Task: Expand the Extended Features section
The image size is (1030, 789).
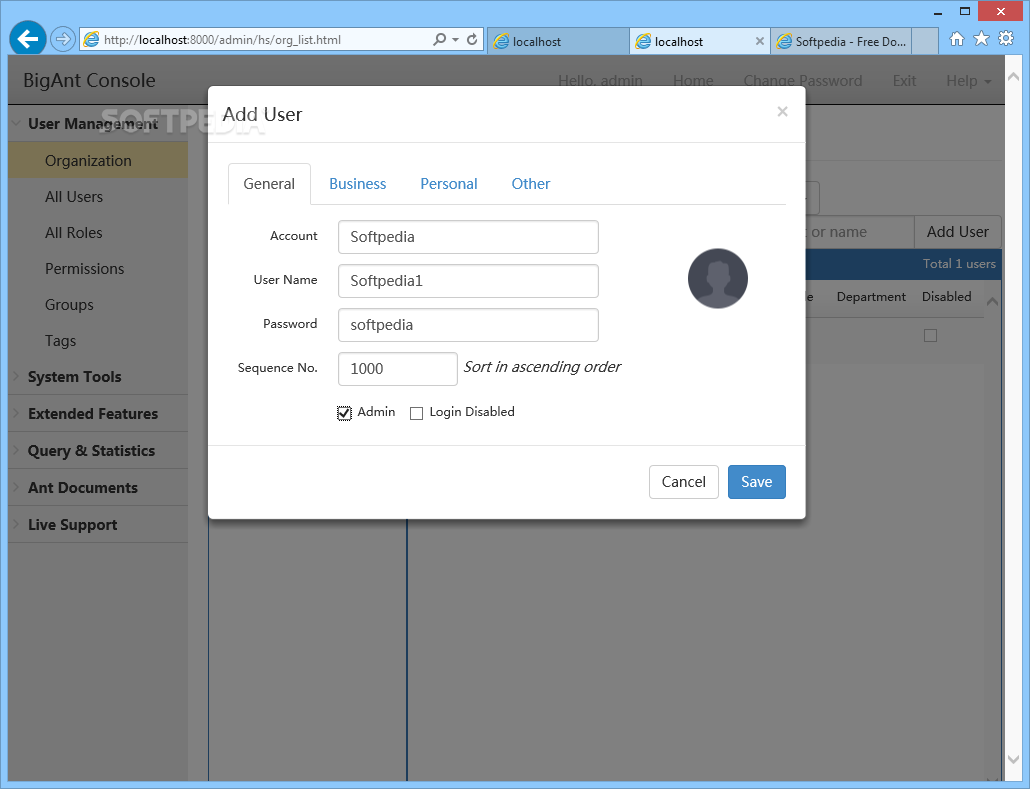Action: pos(98,414)
